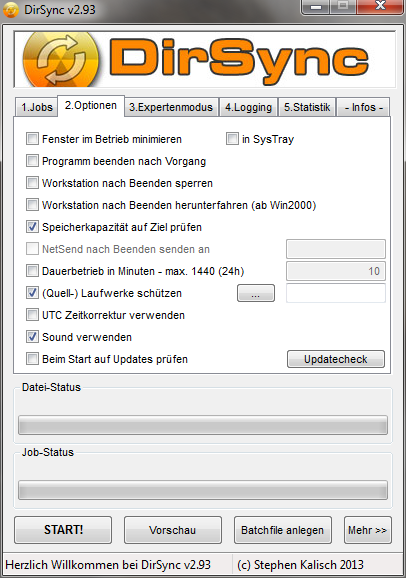
Task: Open the Vorschau preview button
Action: [173, 530]
